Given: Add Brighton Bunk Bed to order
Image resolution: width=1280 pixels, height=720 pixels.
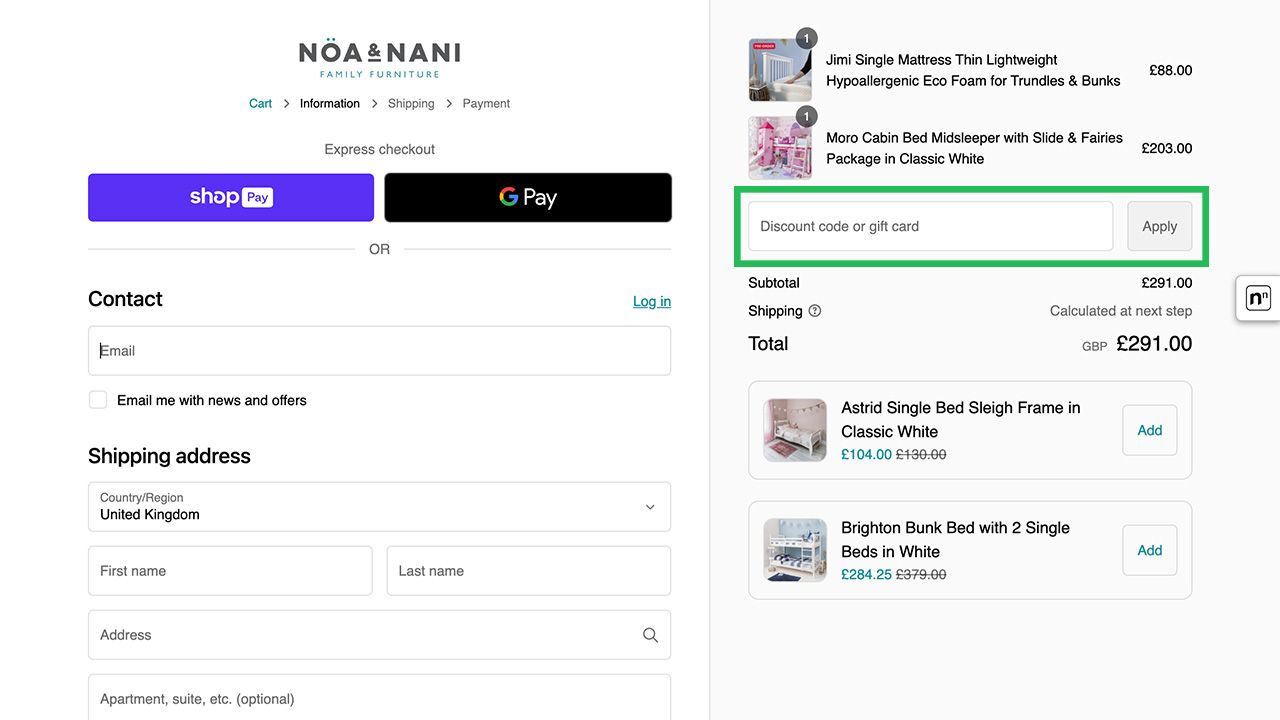Looking at the screenshot, I should click(1149, 550).
